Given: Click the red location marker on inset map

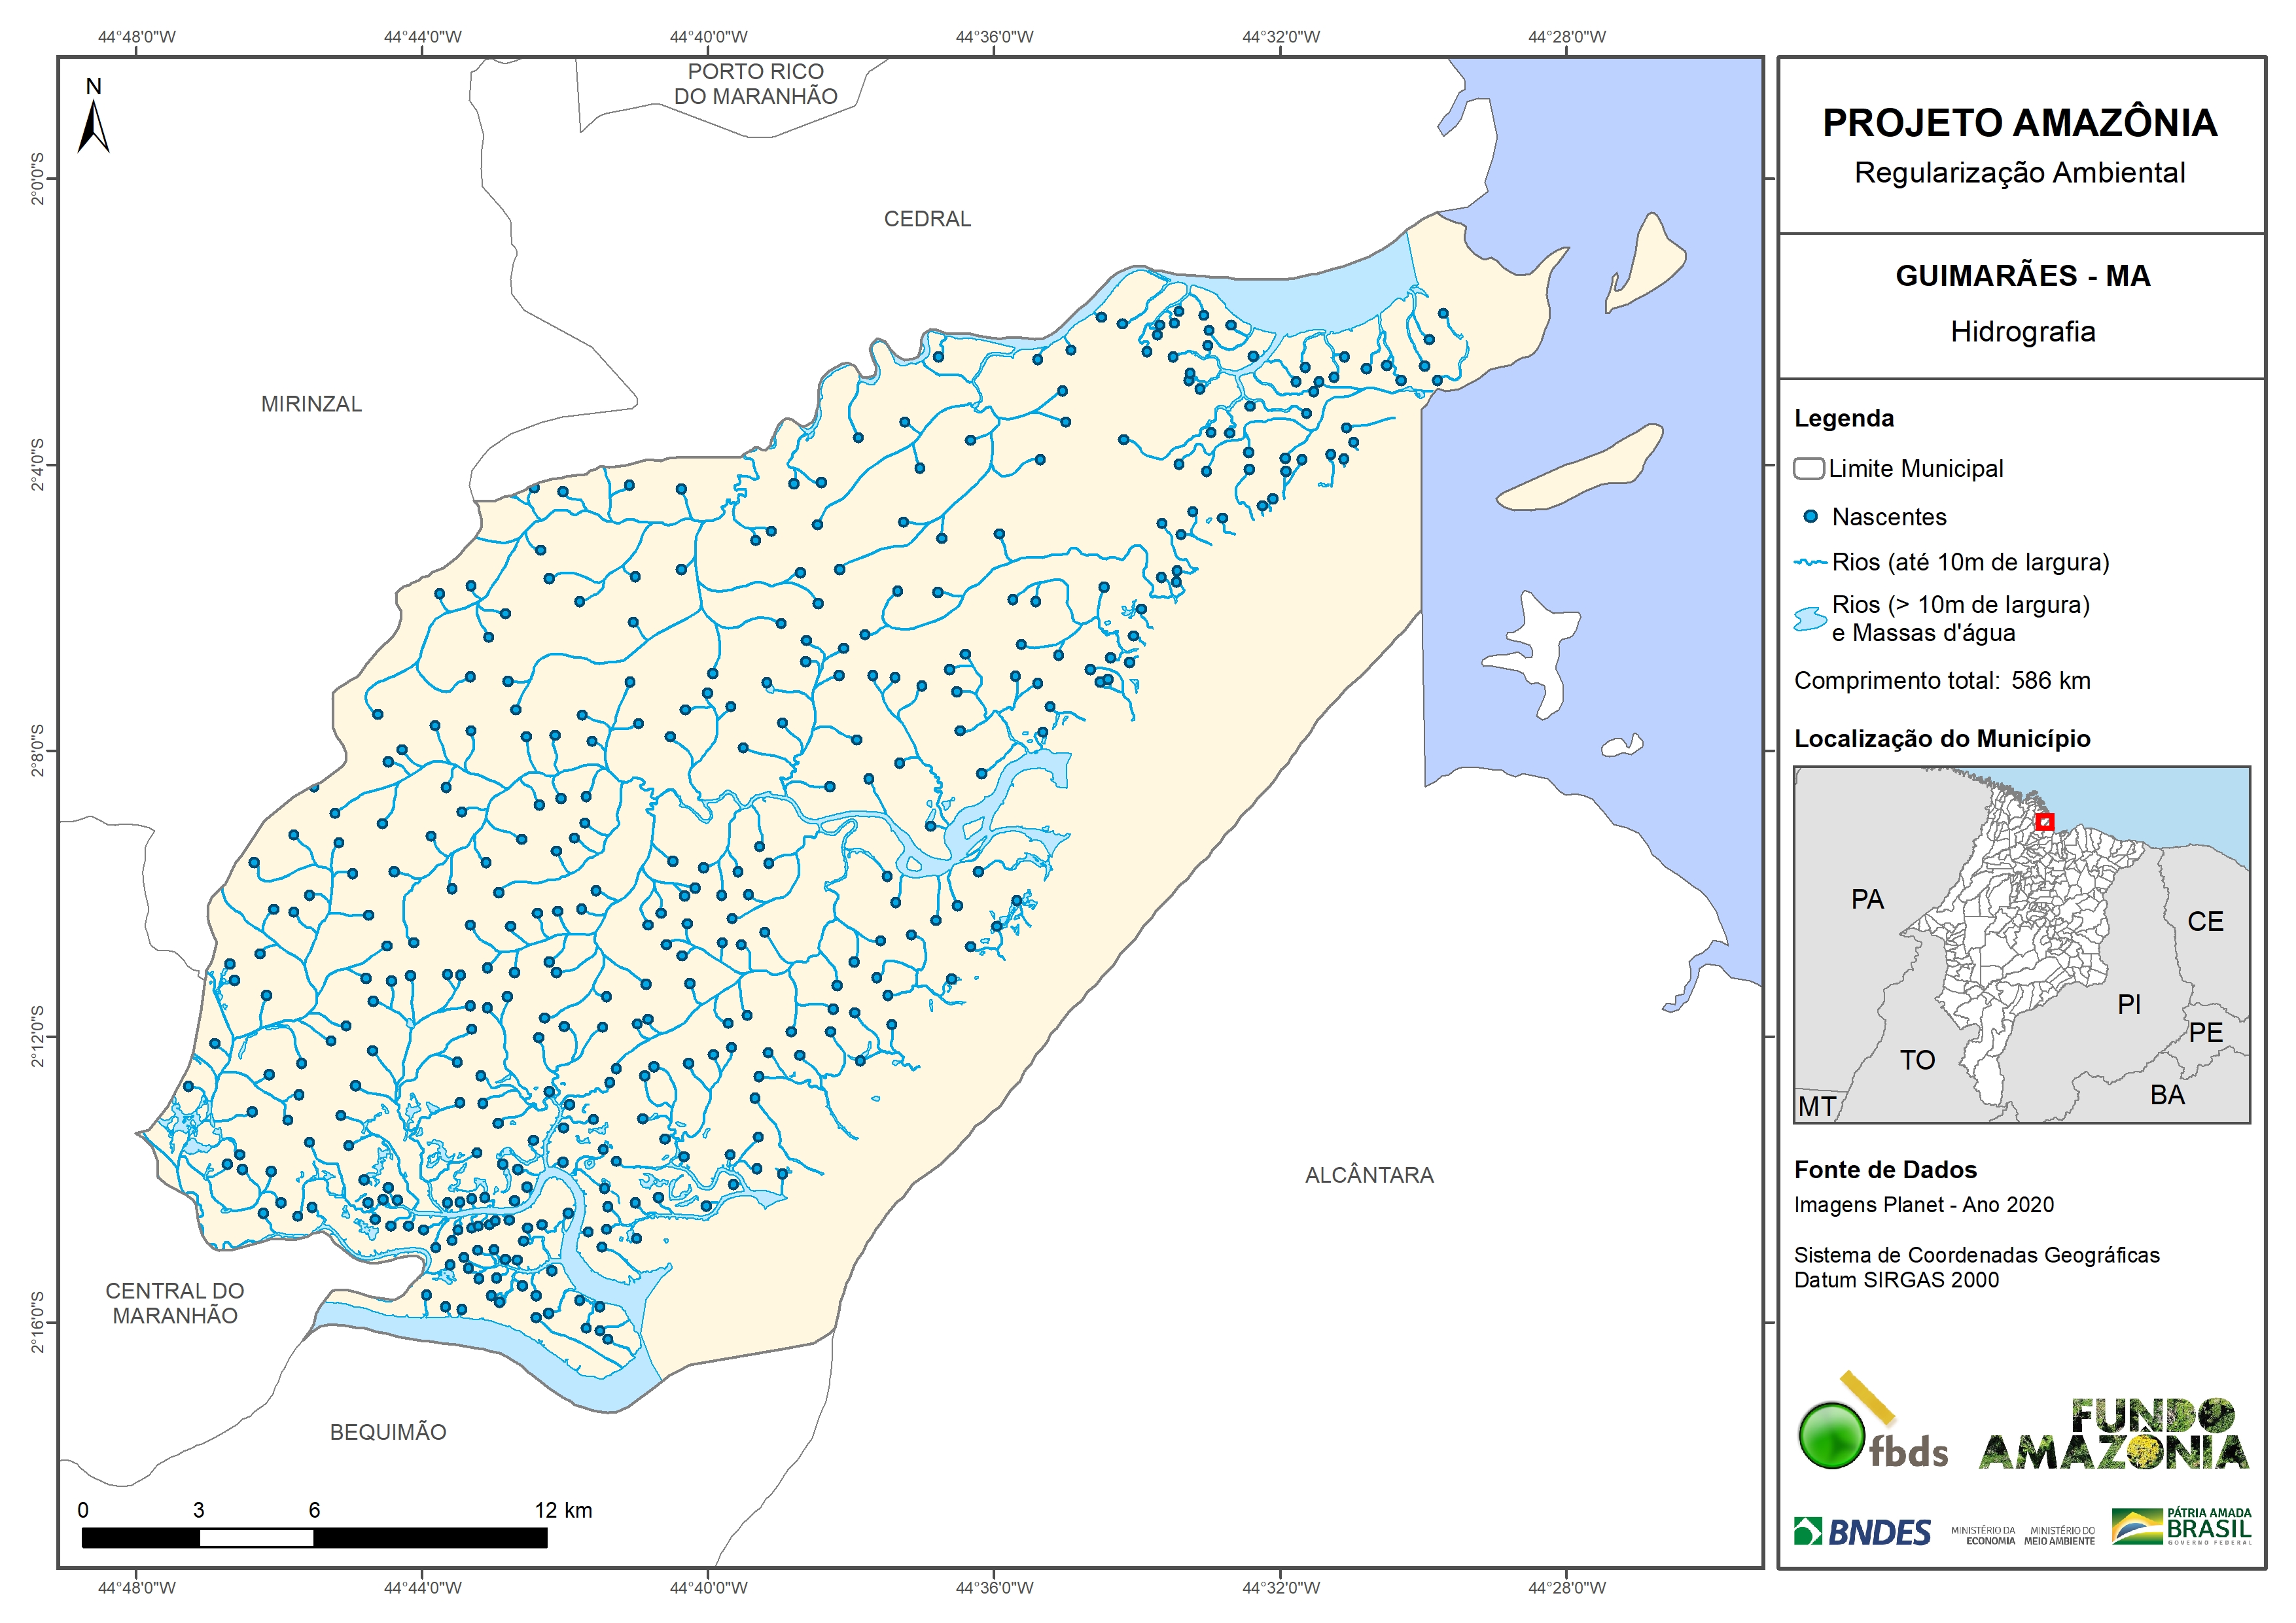Looking at the screenshot, I should coord(2045,822).
